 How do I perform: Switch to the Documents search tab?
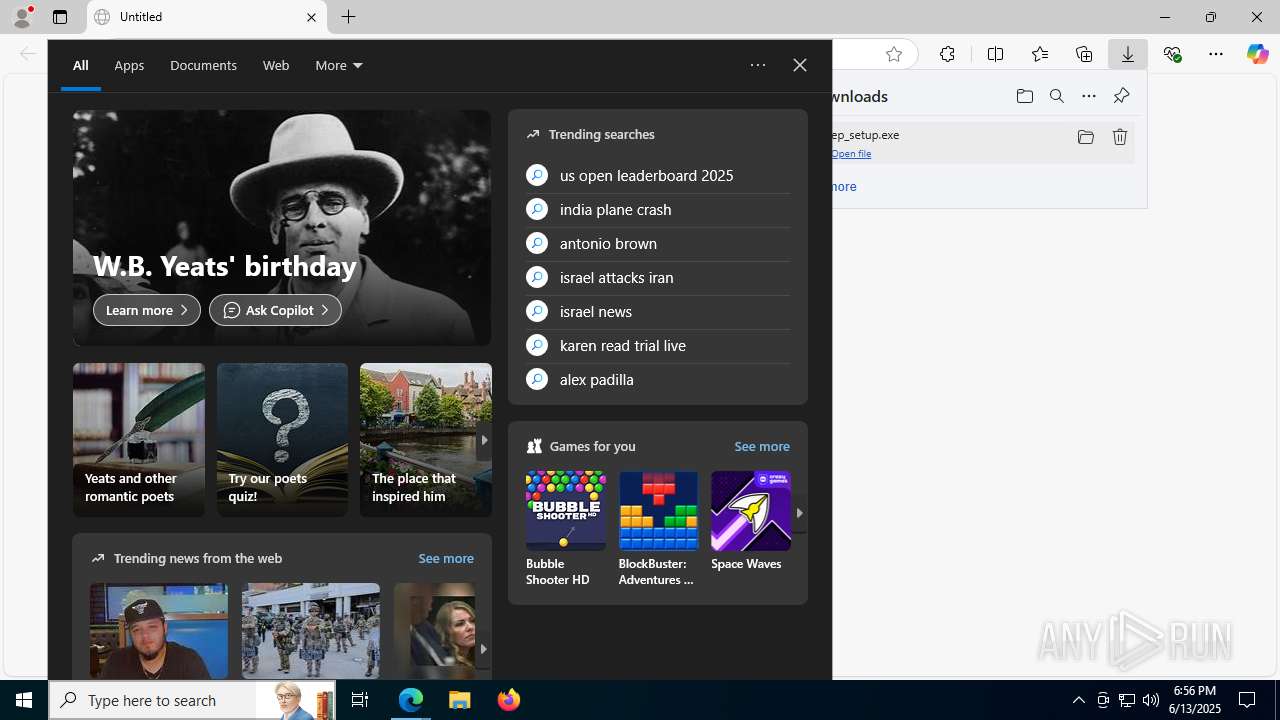tap(203, 65)
